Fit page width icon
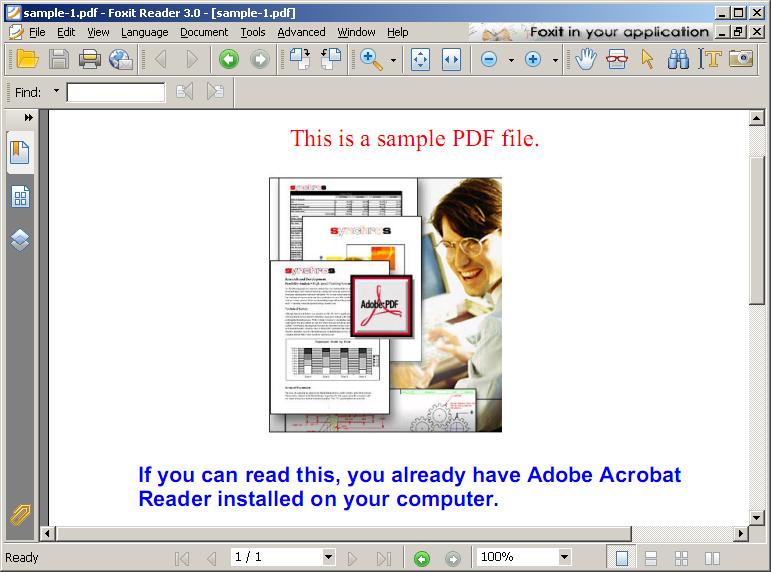The height and width of the screenshot is (572, 771). (451, 60)
